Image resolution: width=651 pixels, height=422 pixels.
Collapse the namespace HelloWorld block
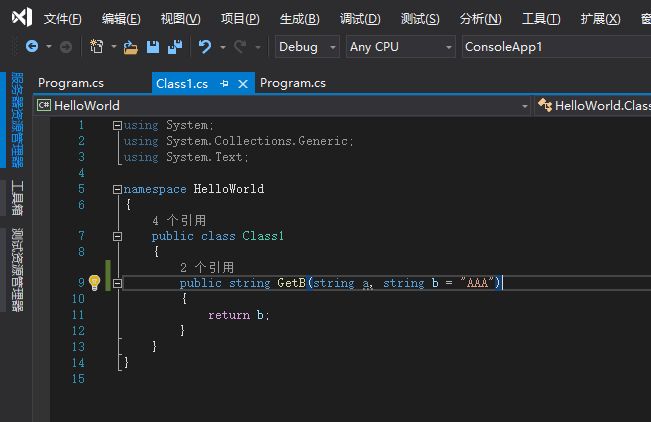(117, 189)
